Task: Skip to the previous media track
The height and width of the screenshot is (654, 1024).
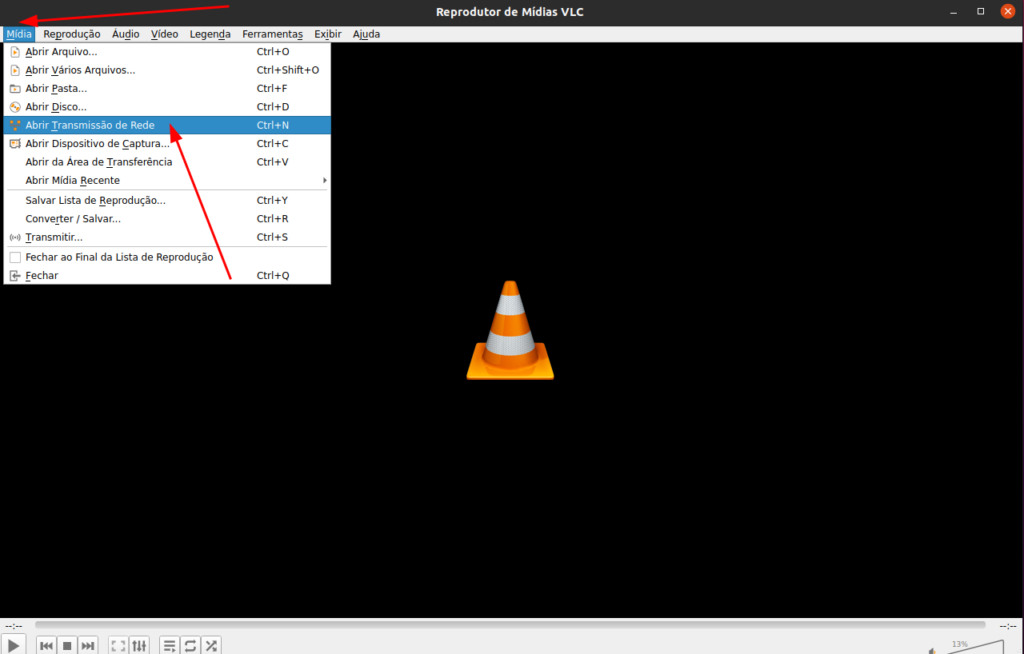Action: click(46, 646)
